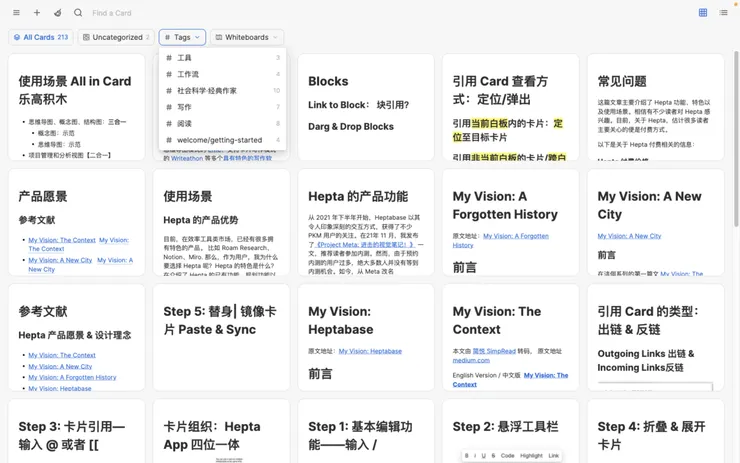Filter by tag welcome/getting-started

point(223,140)
